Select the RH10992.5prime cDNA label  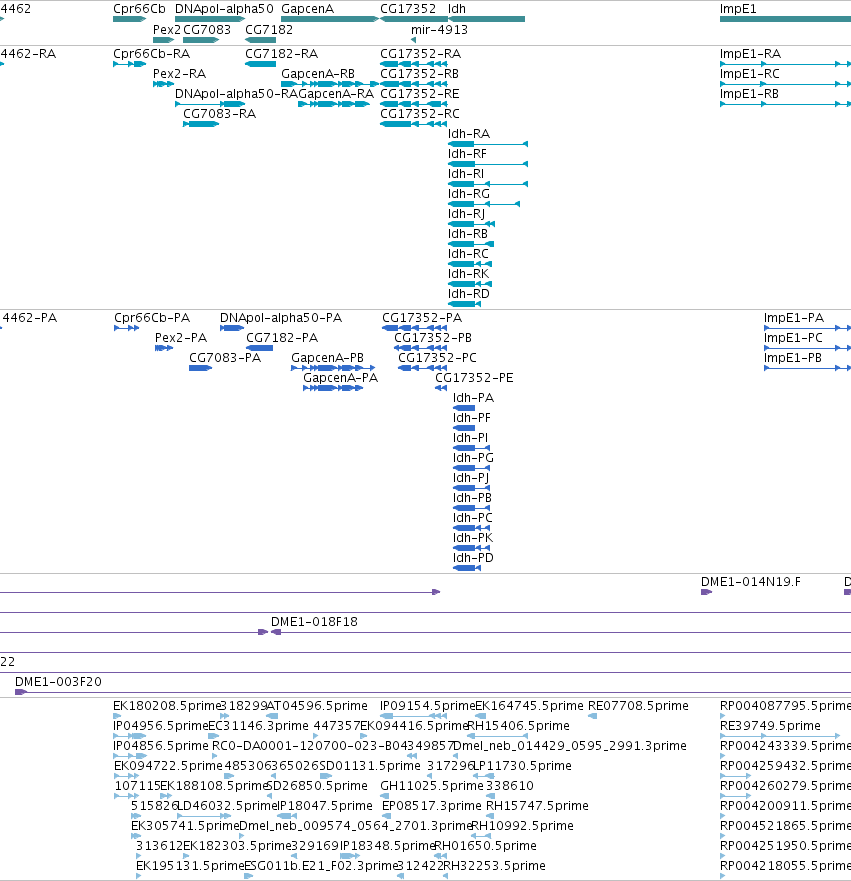point(522,826)
